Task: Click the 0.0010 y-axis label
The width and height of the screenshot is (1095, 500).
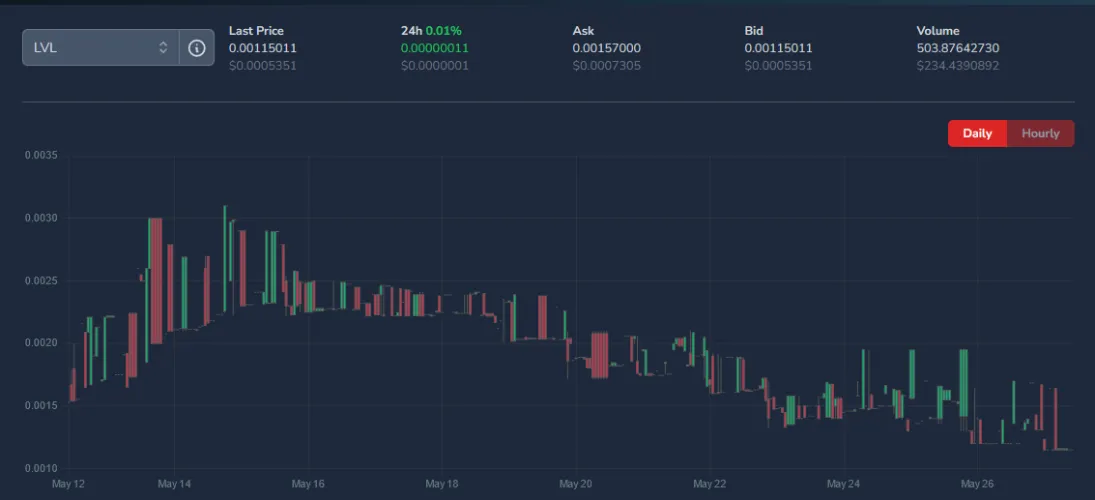Action: tap(41, 468)
